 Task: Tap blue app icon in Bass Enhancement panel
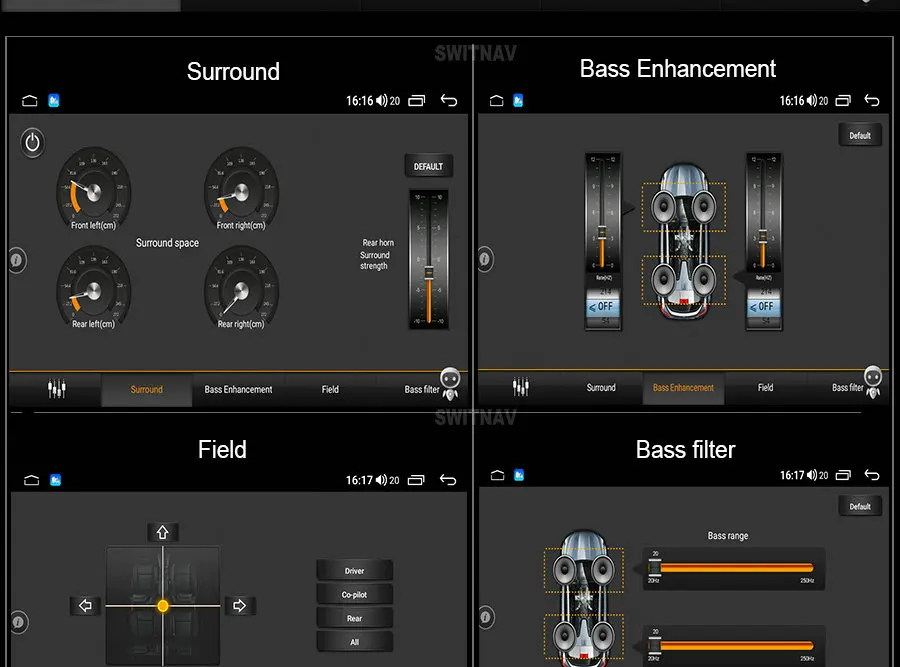coord(518,101)
